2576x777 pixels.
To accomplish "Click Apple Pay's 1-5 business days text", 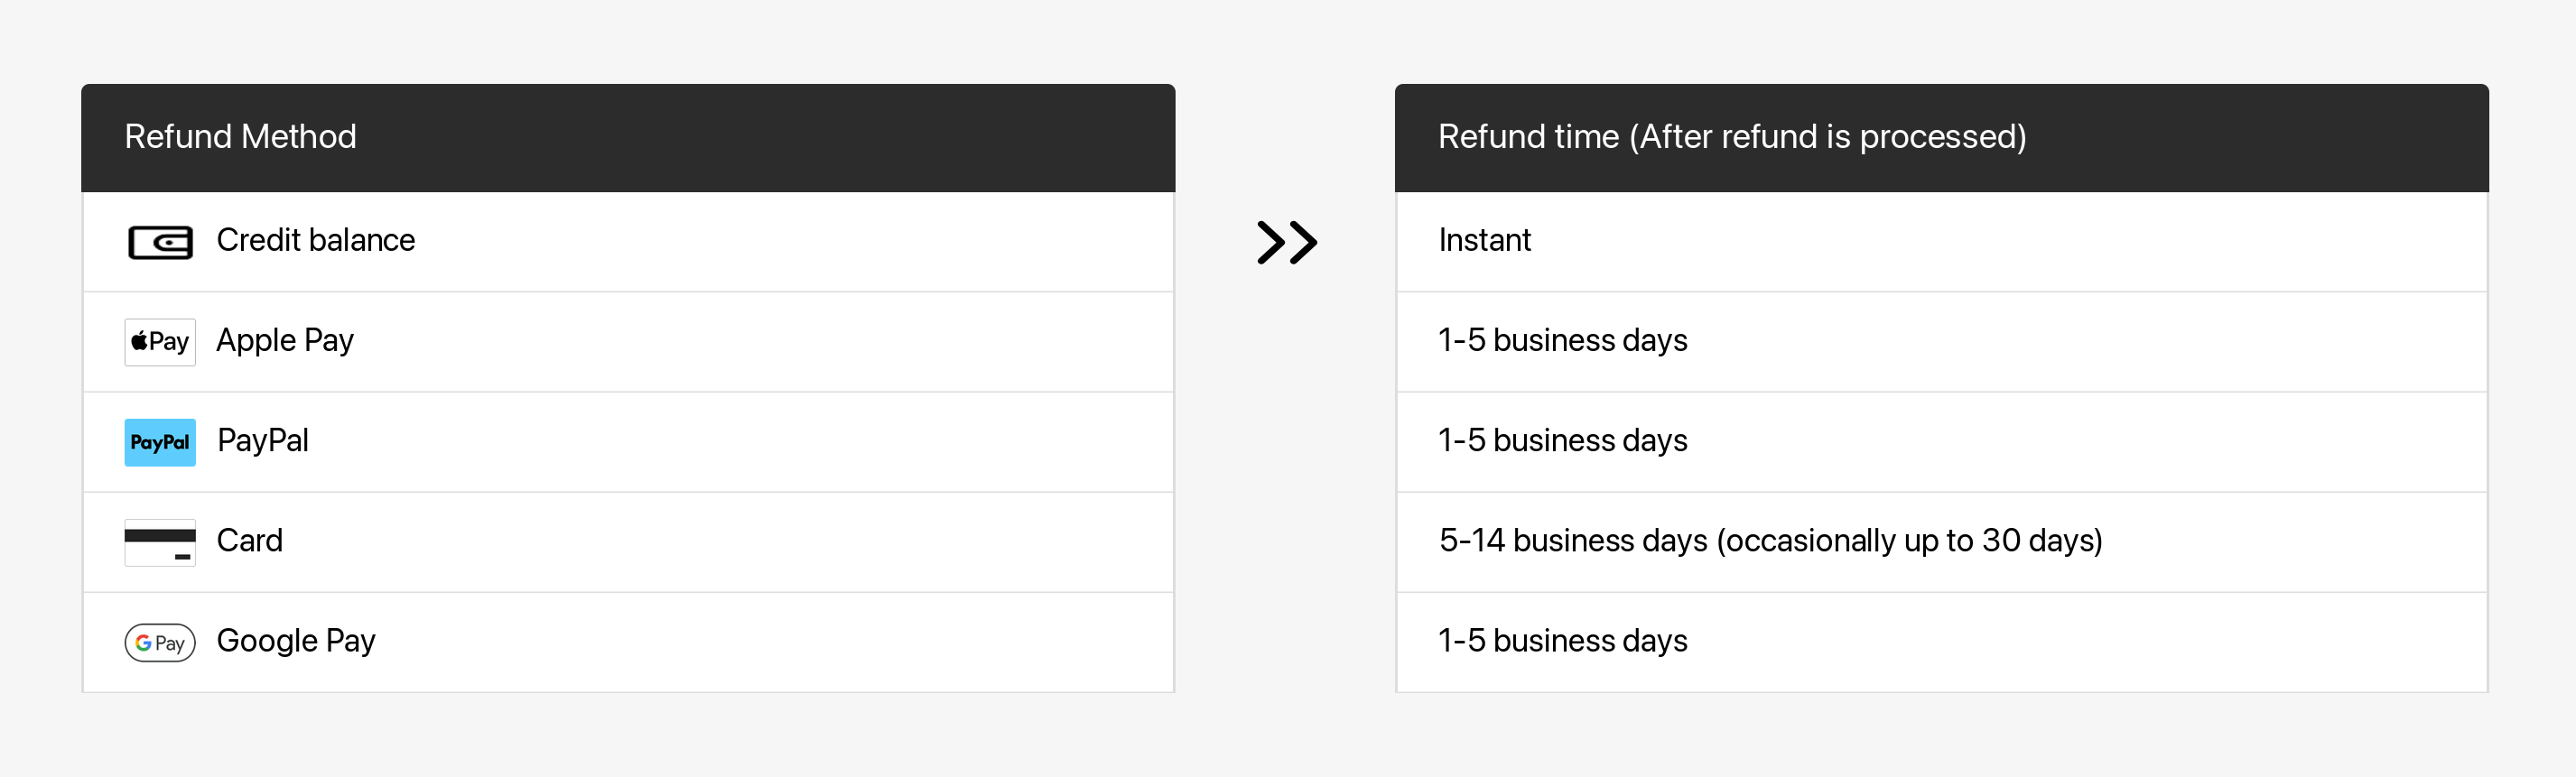I will (x=1562, y=341).
